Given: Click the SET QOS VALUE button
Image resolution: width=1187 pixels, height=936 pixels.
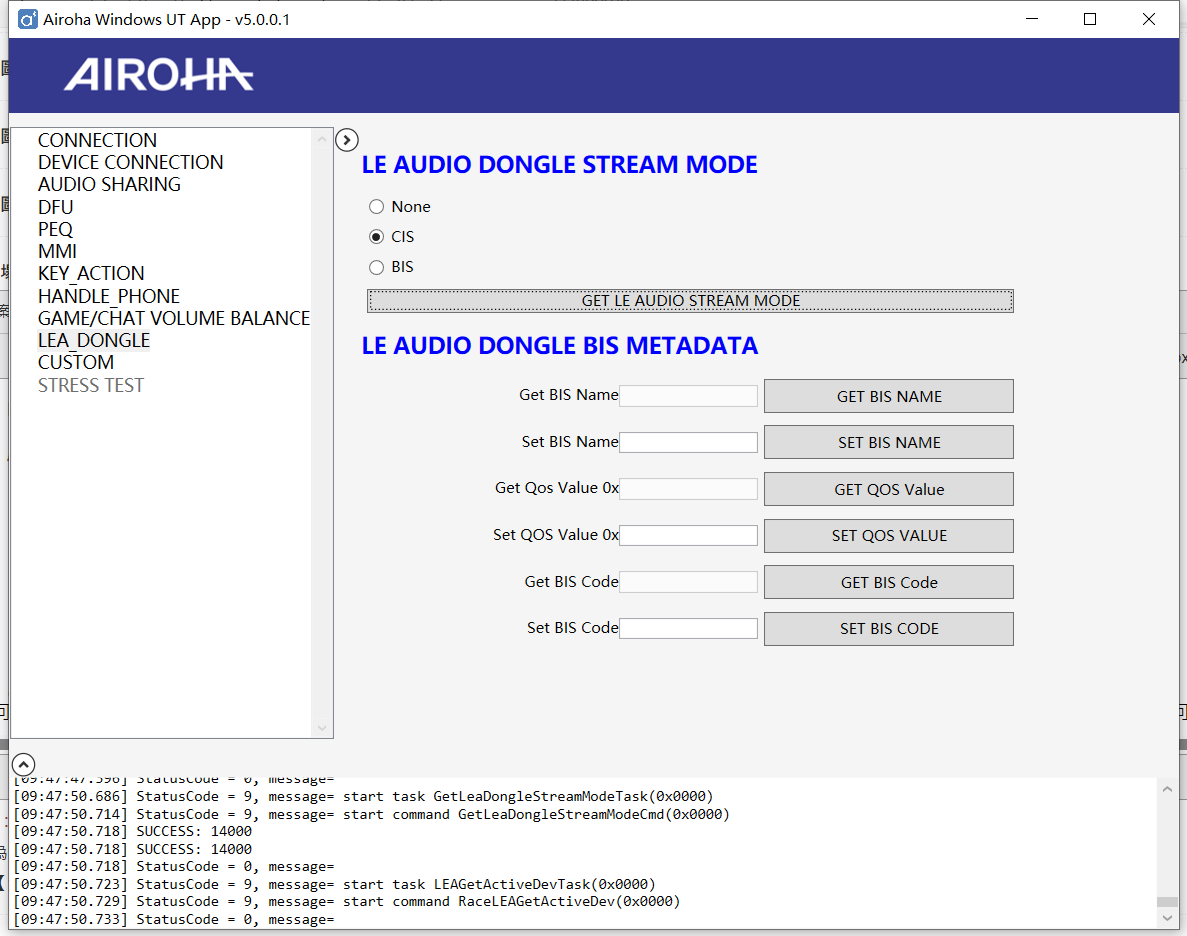Looking at the screenshot, I should [889, 535].
